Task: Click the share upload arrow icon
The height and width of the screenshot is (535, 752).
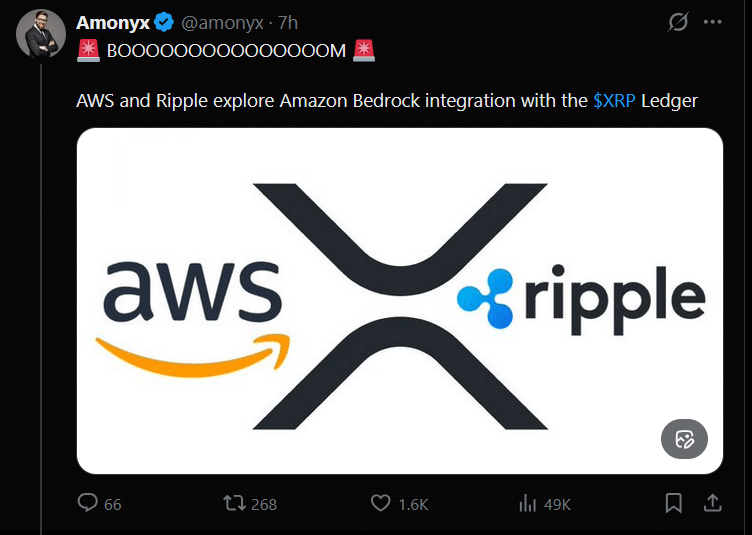Action: click(x=712, y=503)
